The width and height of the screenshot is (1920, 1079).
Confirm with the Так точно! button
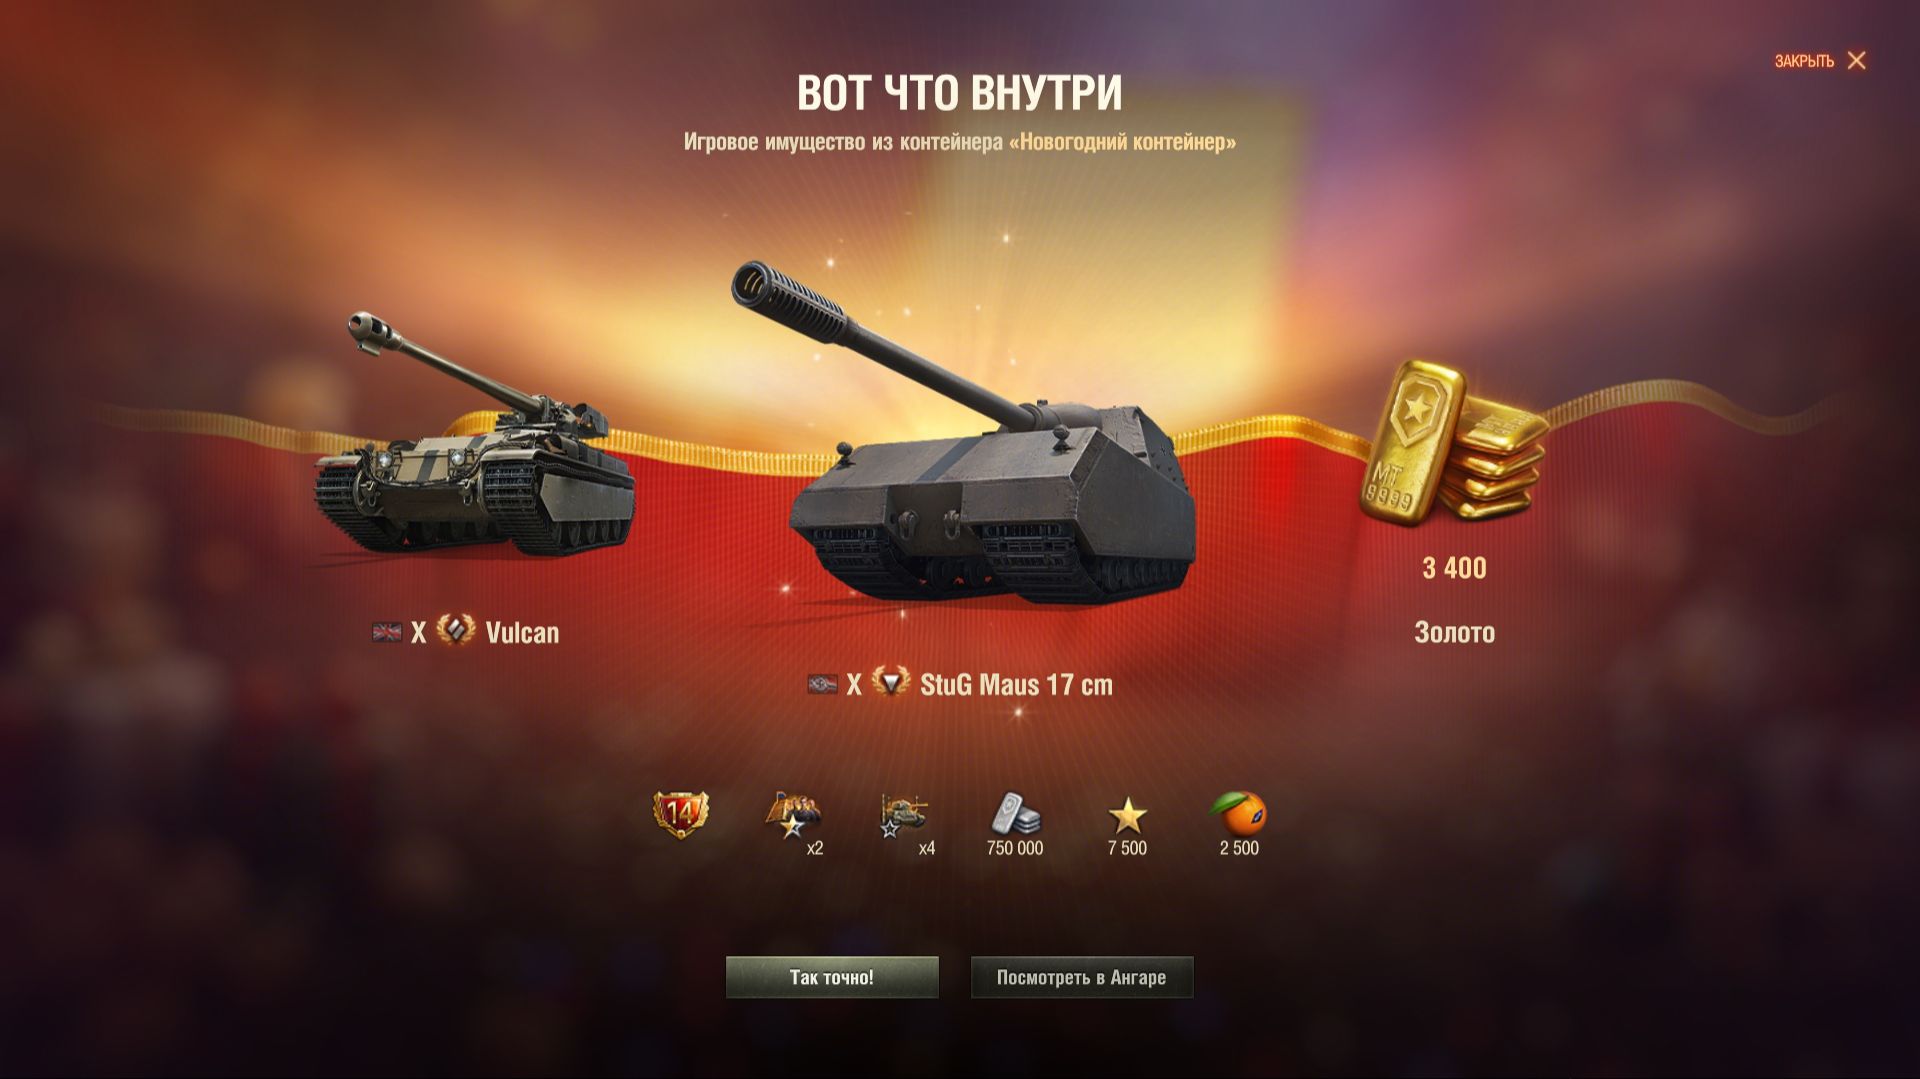coord(832,977)
